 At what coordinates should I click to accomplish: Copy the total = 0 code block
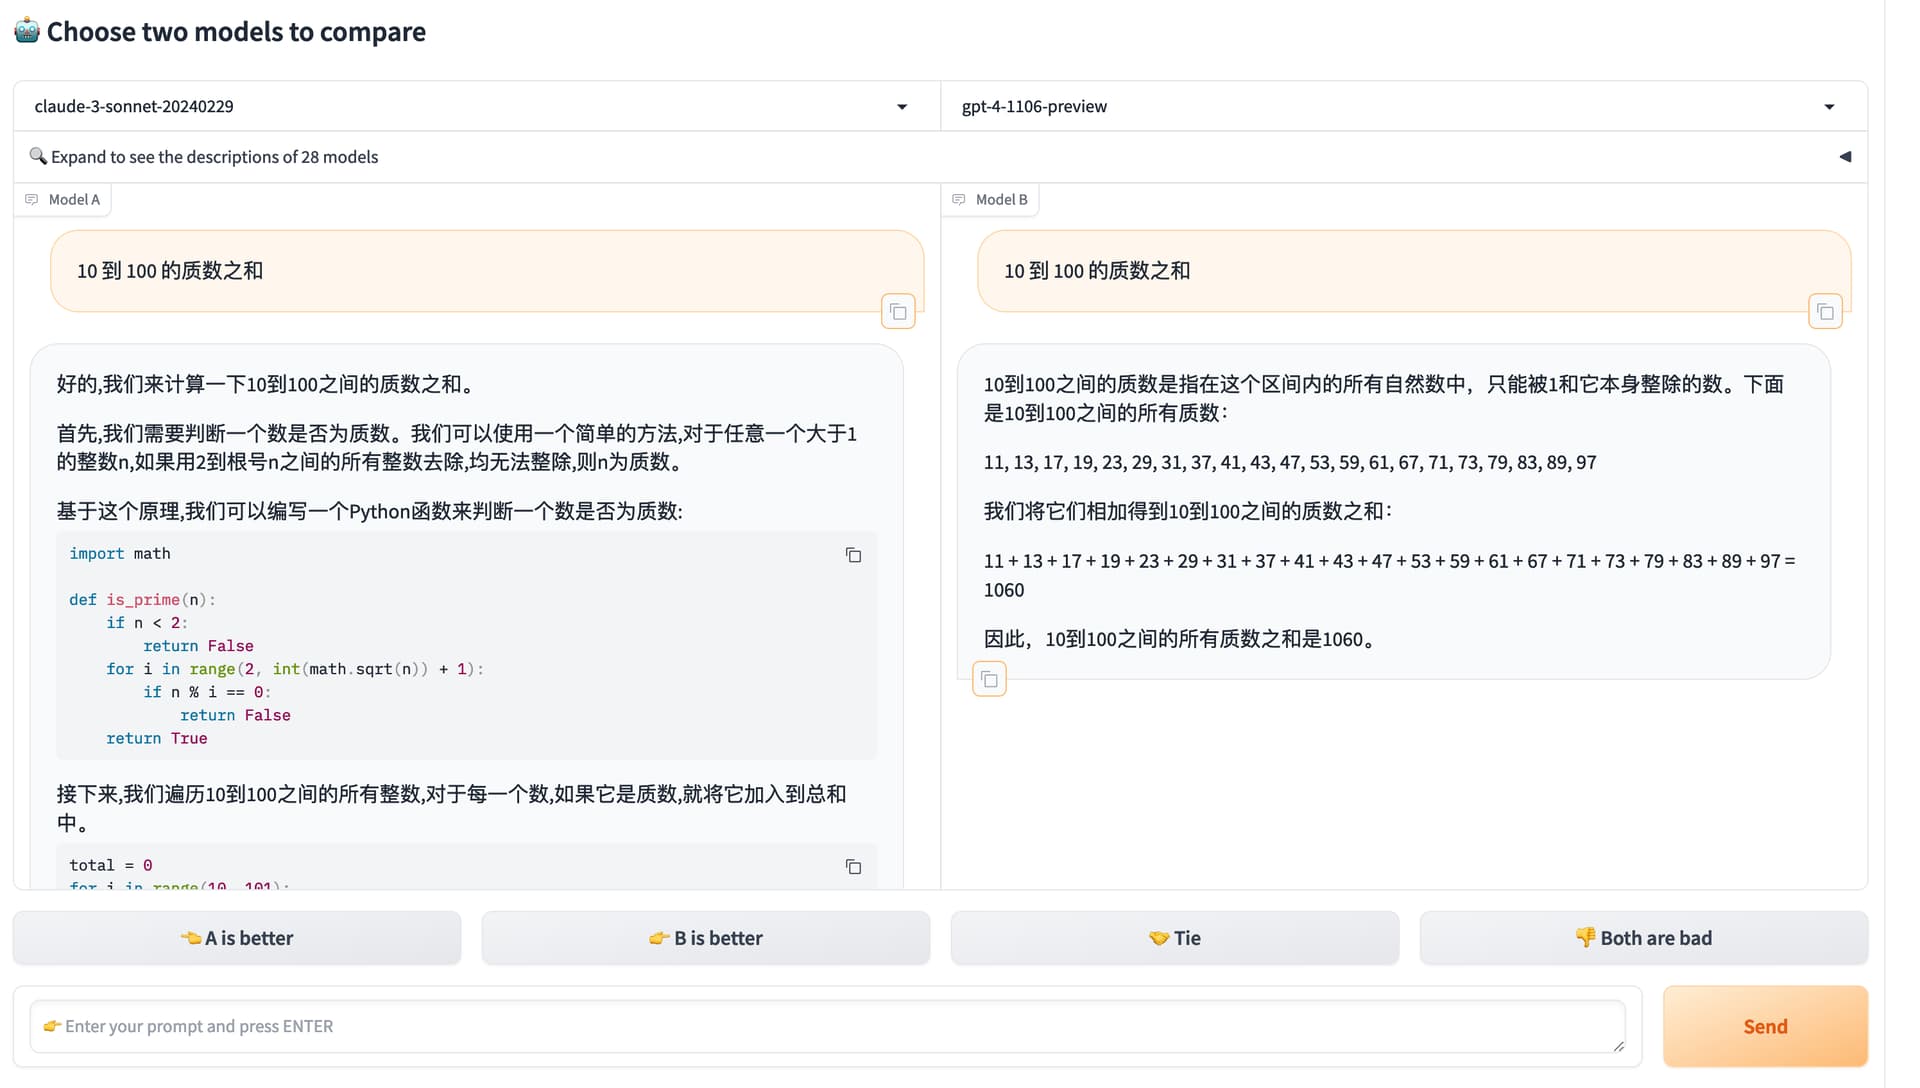coord(853,867)
